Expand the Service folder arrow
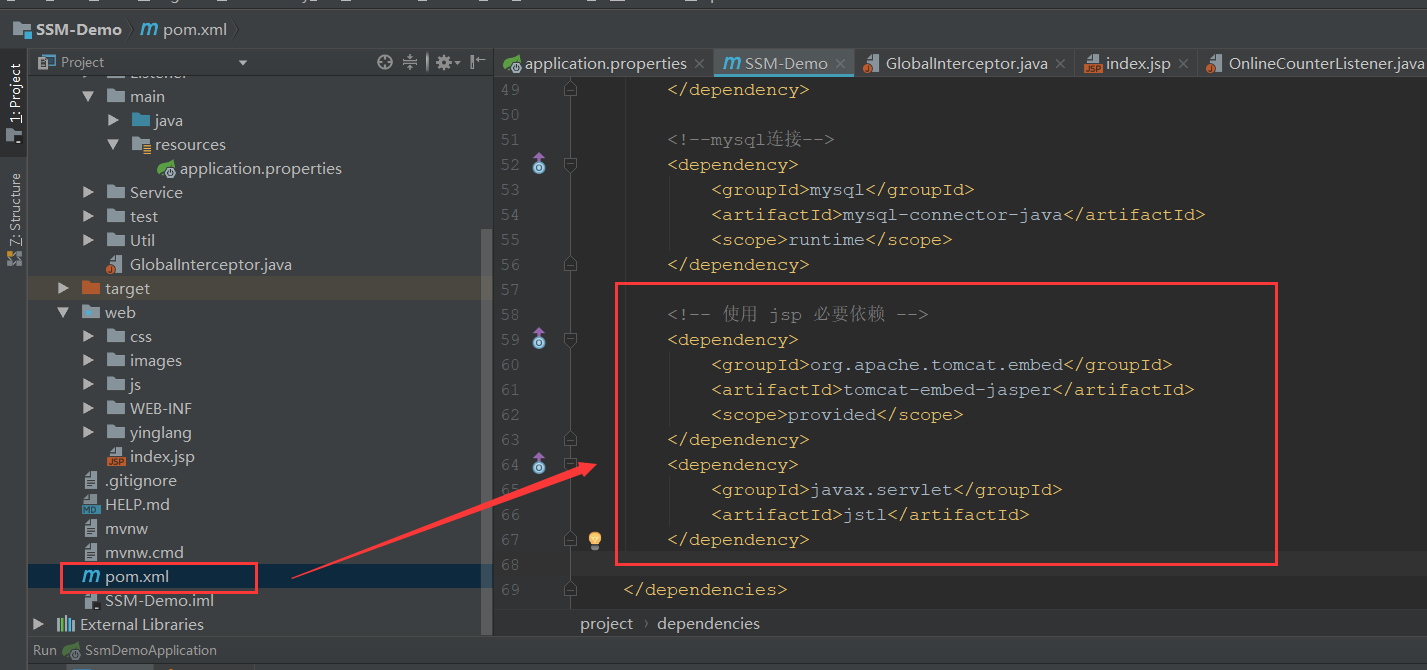1427x670 pixels. 89,192
